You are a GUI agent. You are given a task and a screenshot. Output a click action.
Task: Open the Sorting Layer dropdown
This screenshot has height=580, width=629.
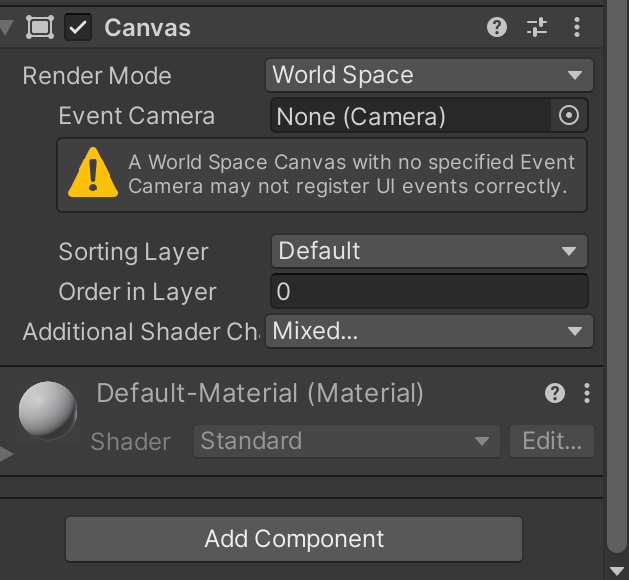[x=429, y=251]
